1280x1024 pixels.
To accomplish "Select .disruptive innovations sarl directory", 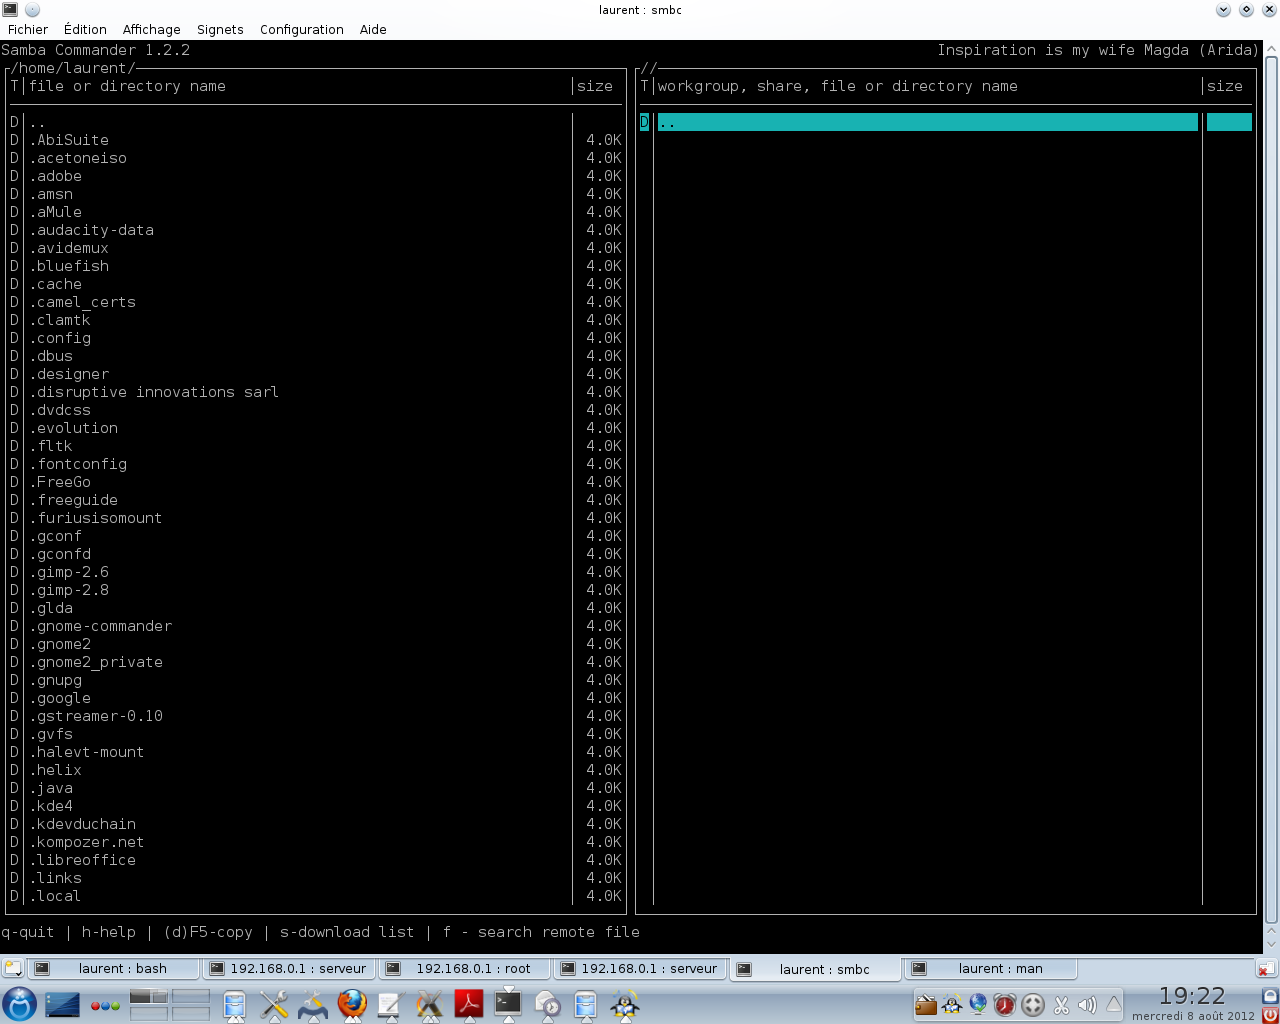I will (316, 392).
